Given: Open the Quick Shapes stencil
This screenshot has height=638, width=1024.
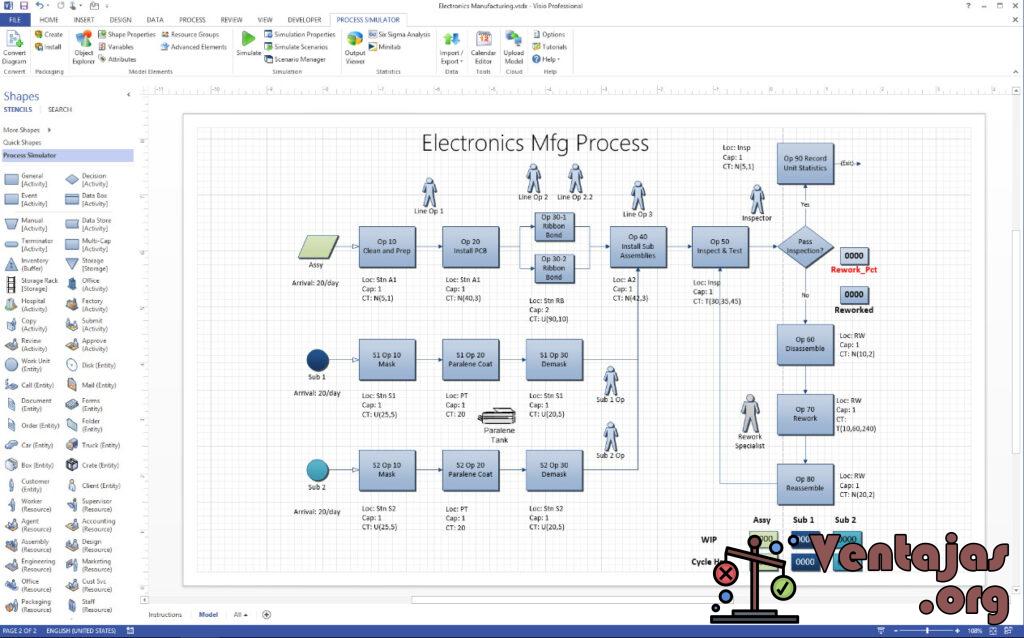Looking at the screenshot, I should coord(22,142).
